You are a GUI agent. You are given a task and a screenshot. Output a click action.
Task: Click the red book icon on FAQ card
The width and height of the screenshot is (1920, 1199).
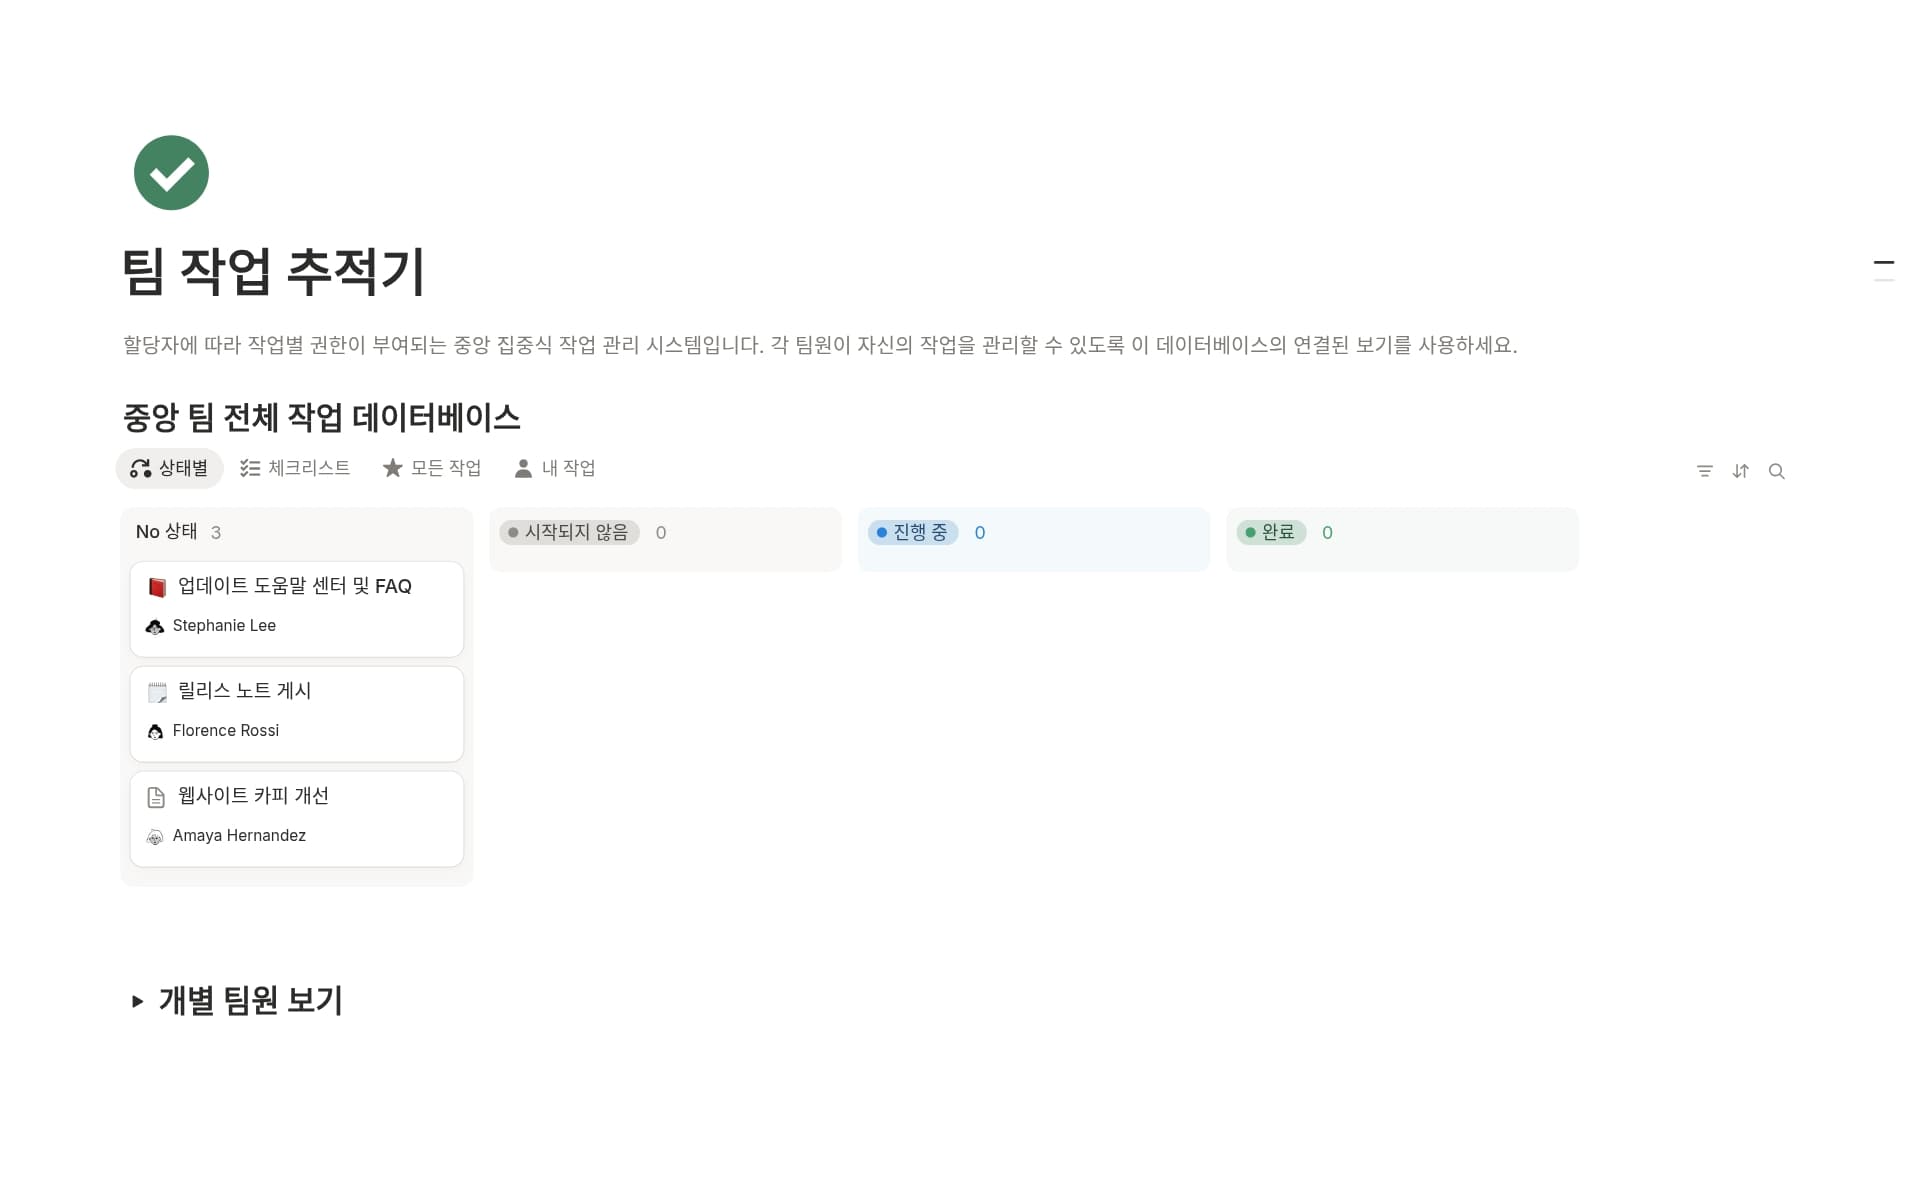(x=157, y=587)
